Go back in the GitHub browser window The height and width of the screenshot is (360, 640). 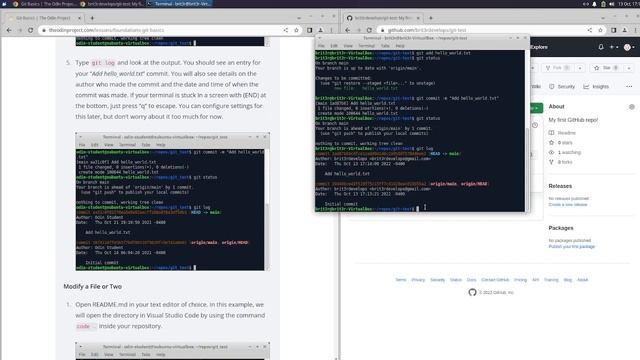(x=348, y=30)
